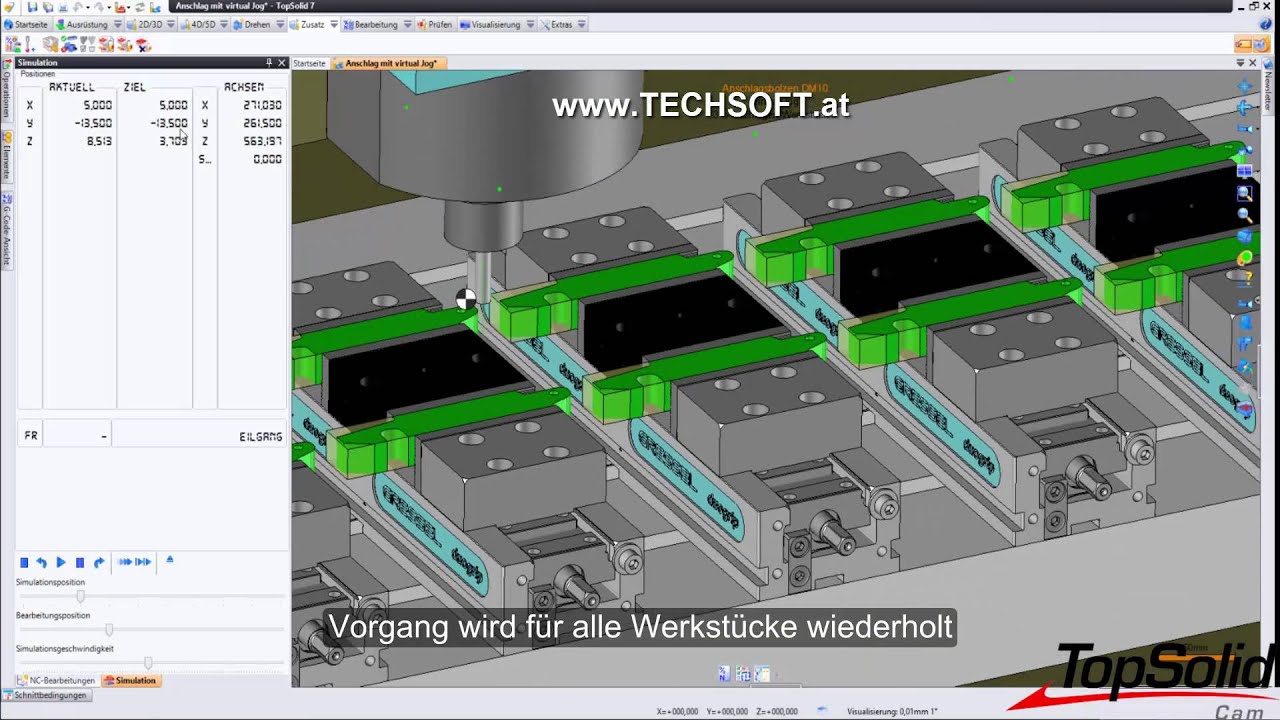Switch to the NC-Bearbeitungen tab

click(x=56, y=680)
